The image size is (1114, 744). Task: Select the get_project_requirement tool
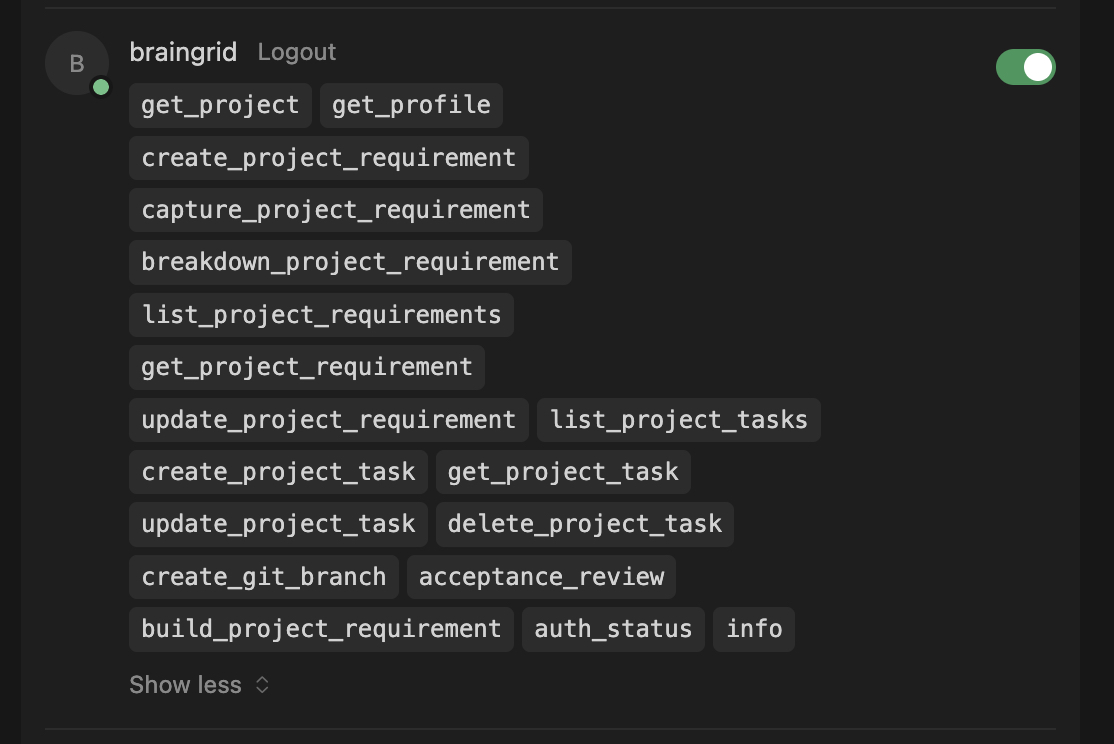point(306,367)
